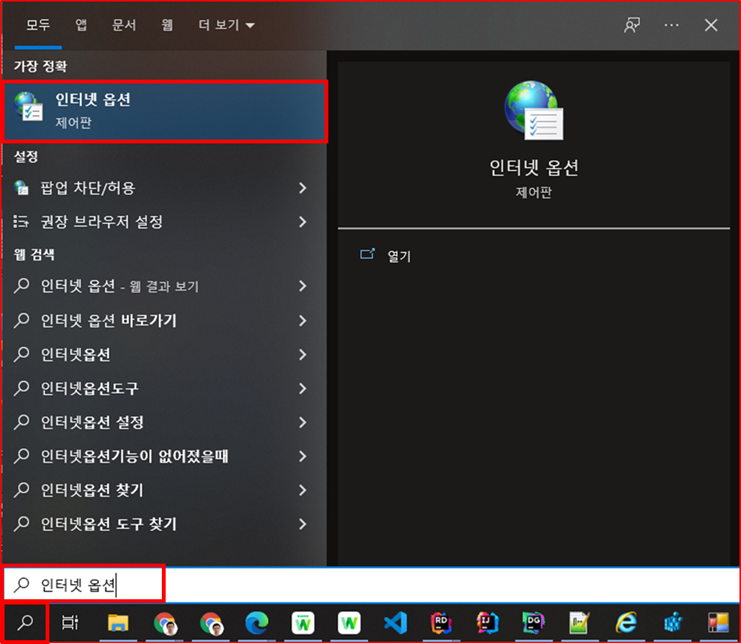
Task: Open Notepad++ from the taskbar
Action: pyautogui.click(x=579, y=623)
